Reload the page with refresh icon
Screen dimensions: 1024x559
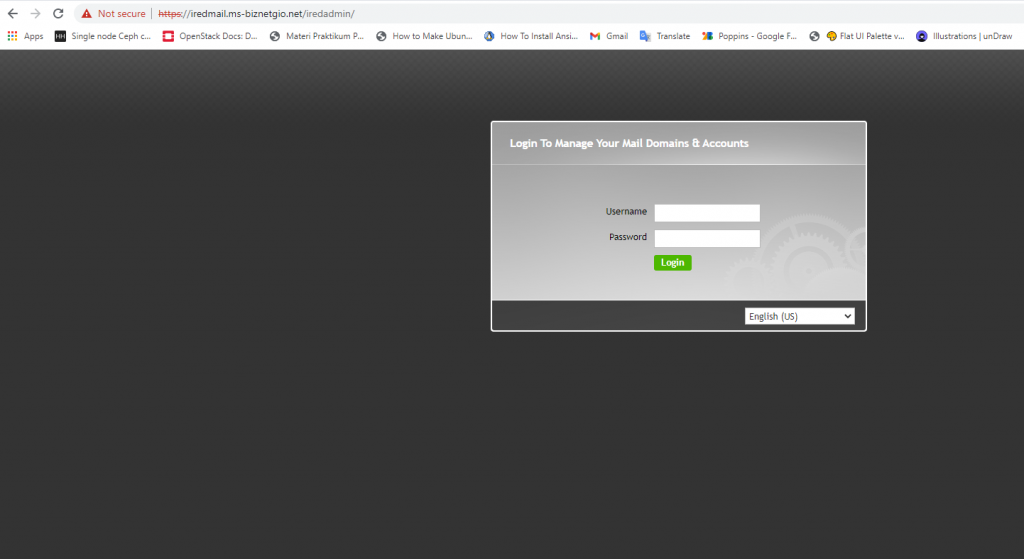pyautogui.click(x=58, y=14)
